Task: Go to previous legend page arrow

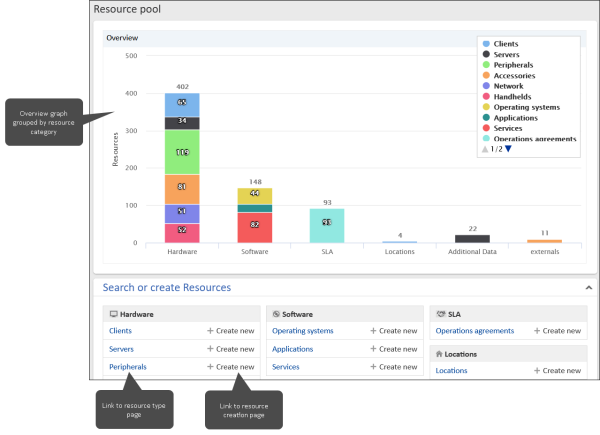Action: click(x=485, y=149)
